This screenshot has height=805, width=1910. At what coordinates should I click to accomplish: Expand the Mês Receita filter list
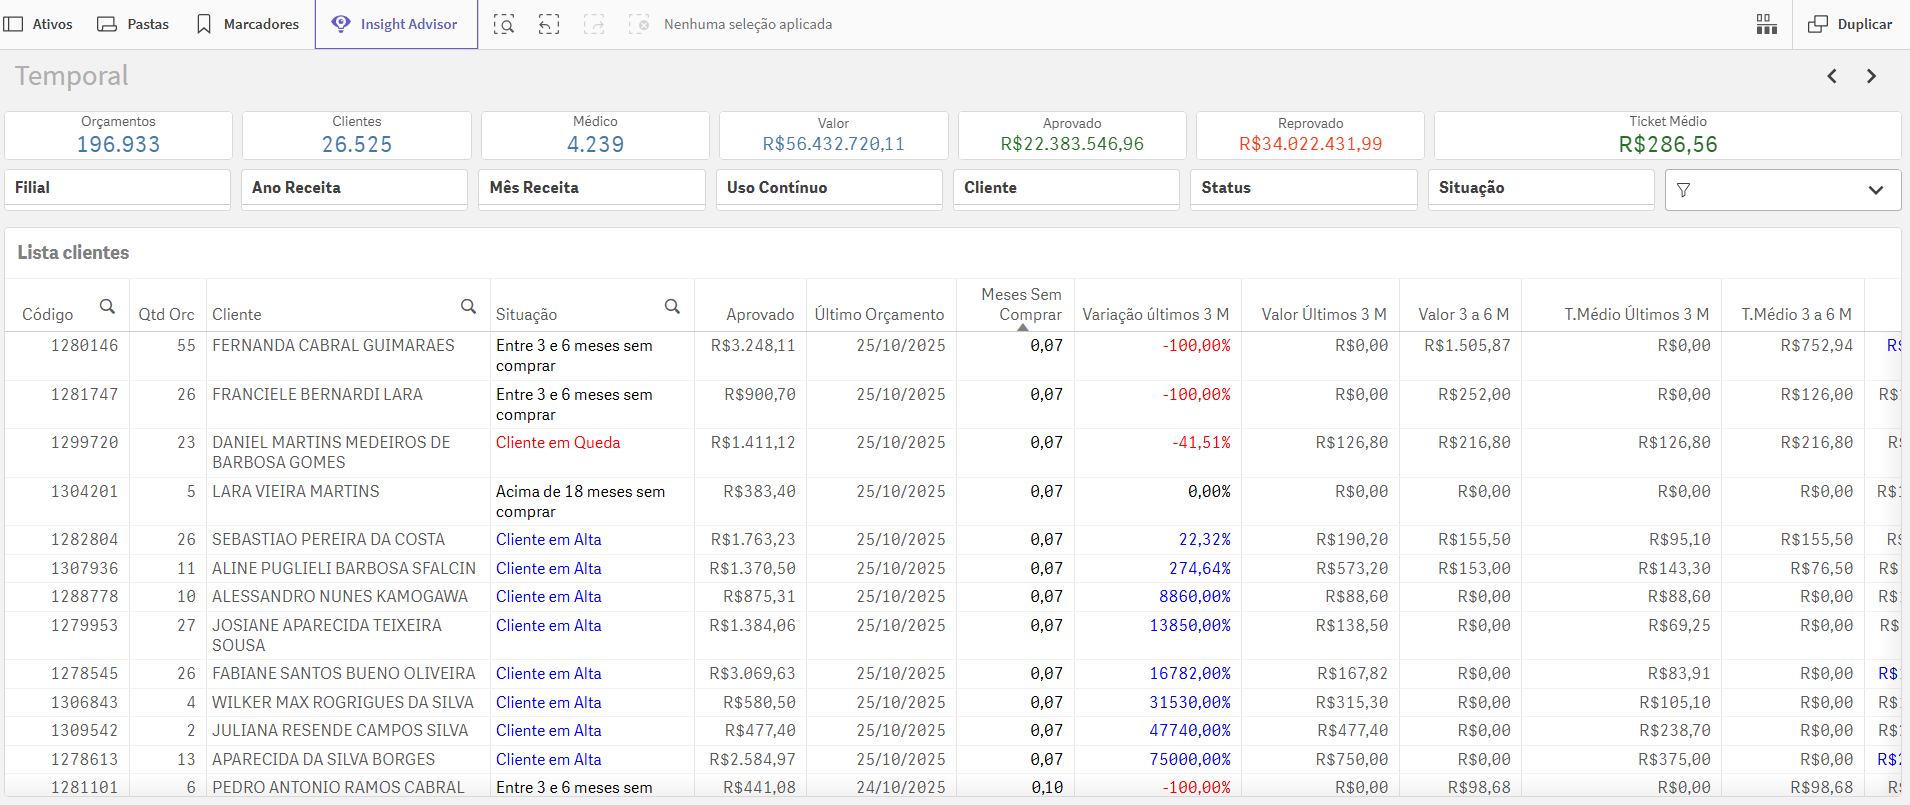point(592,188)
